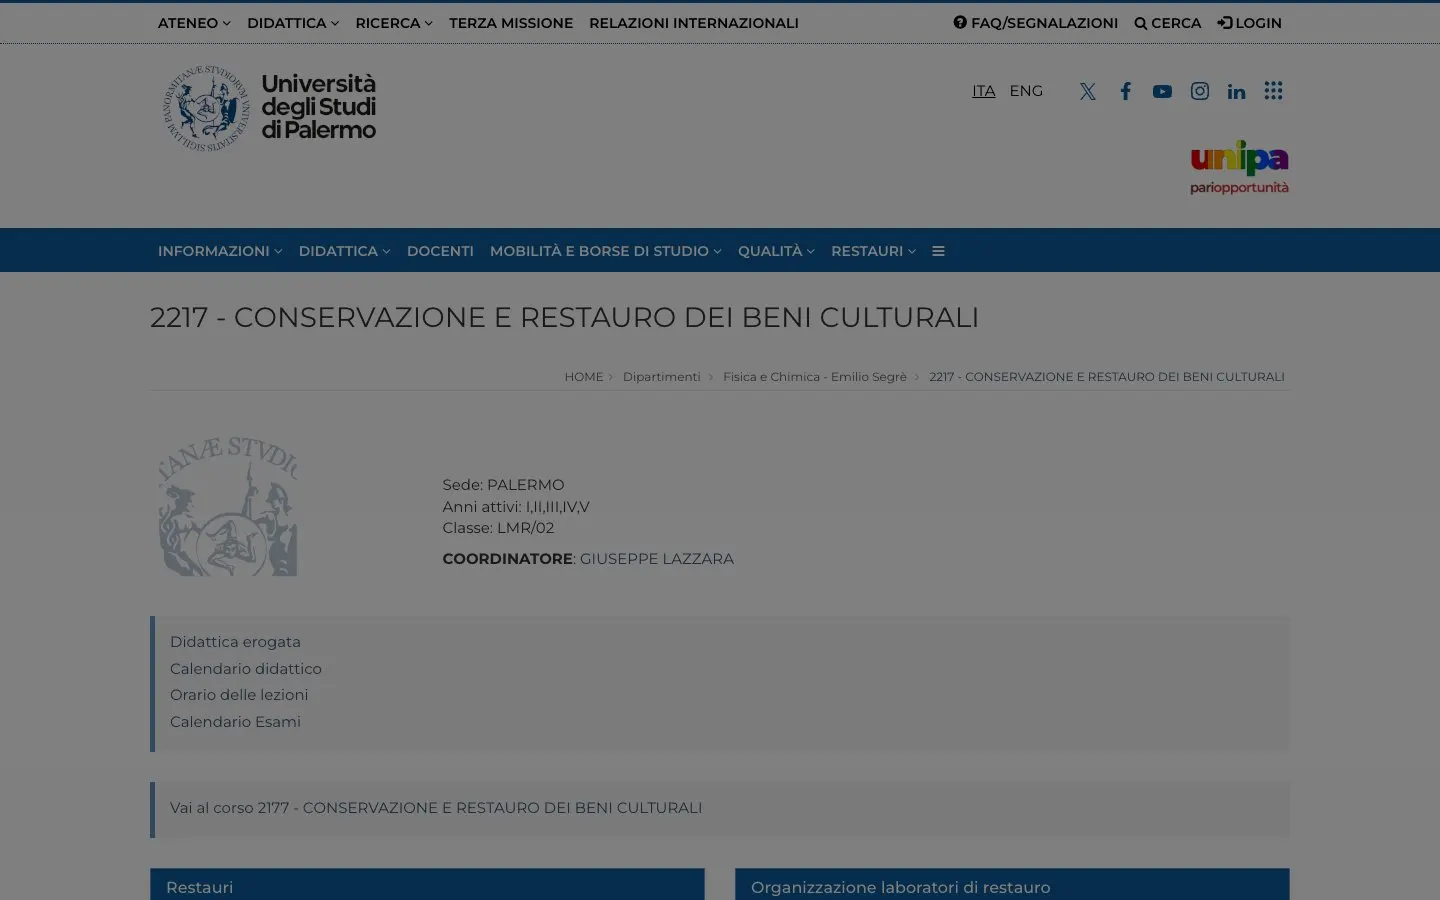This screenshot has width=1440, height=900.
Task: Click the unipa pari opportunità logo
Action: (x=1239, y=167)
